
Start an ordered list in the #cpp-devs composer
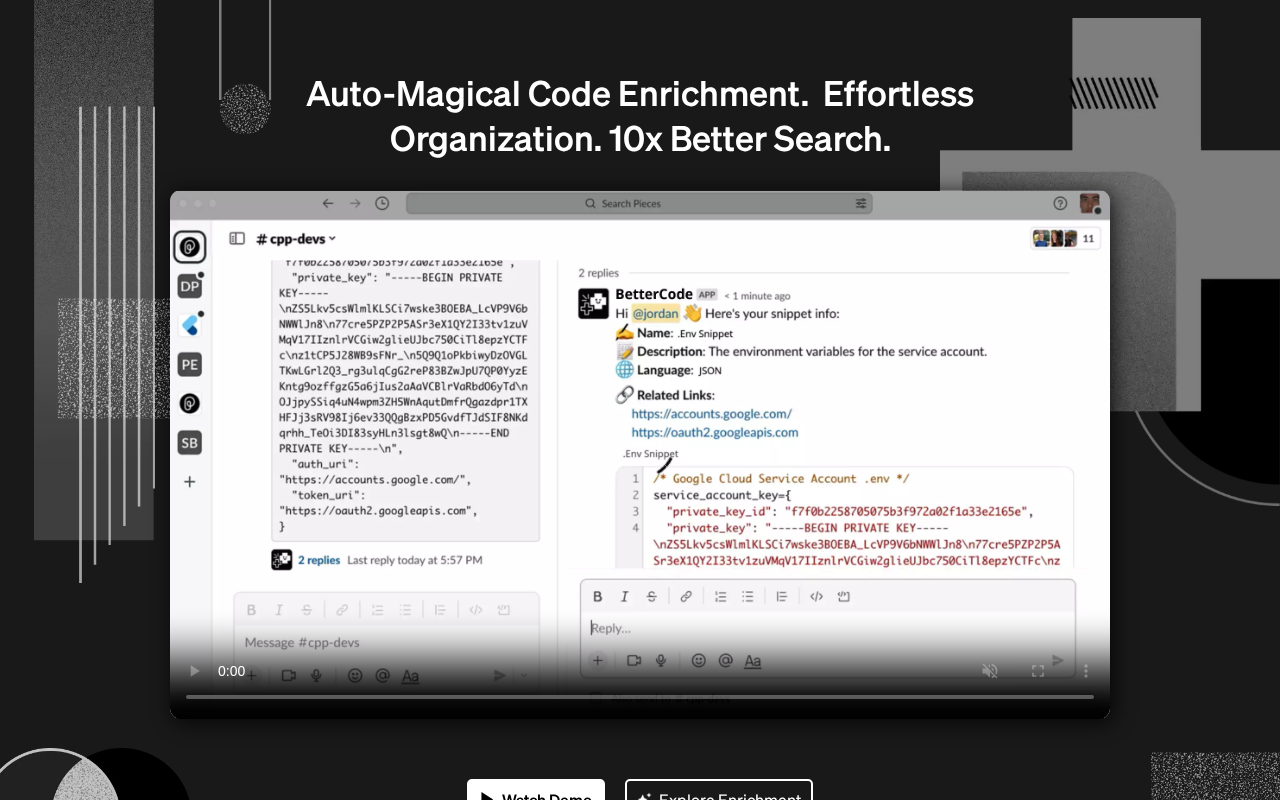pyautogui.click(x=377, y=609)
